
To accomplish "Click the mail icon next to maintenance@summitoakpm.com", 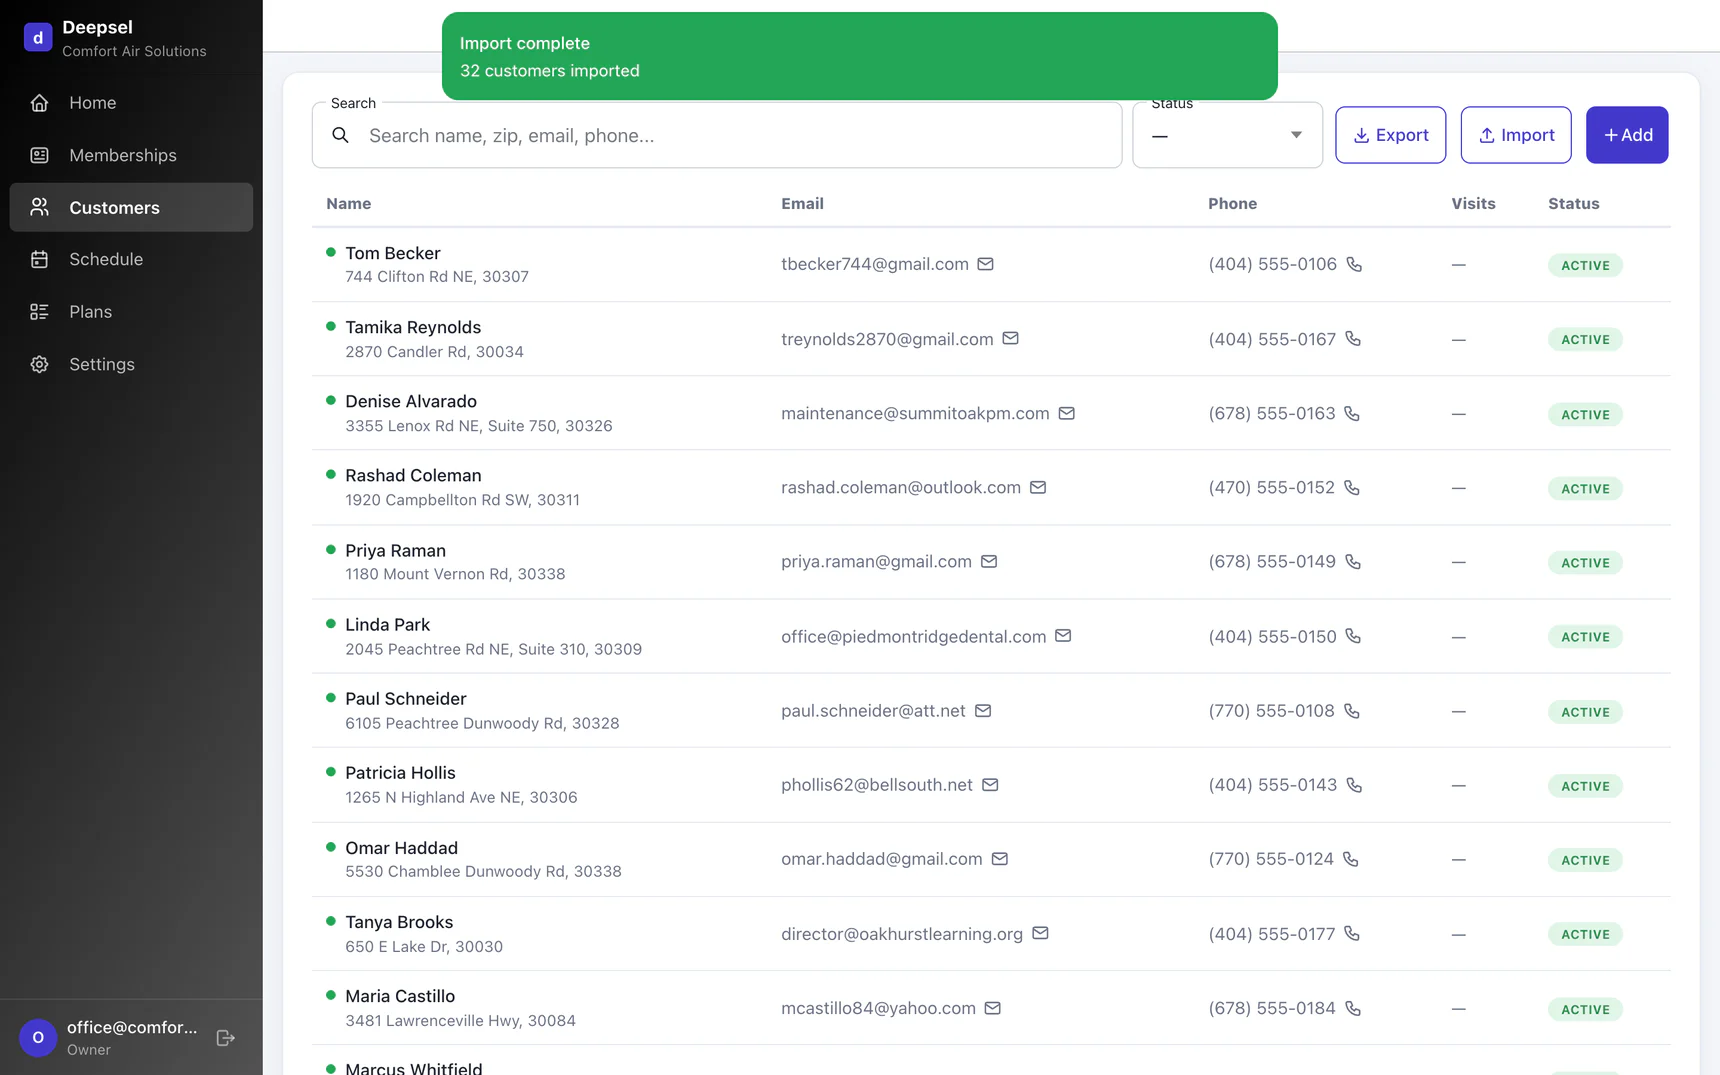I will click(1067, 413).
